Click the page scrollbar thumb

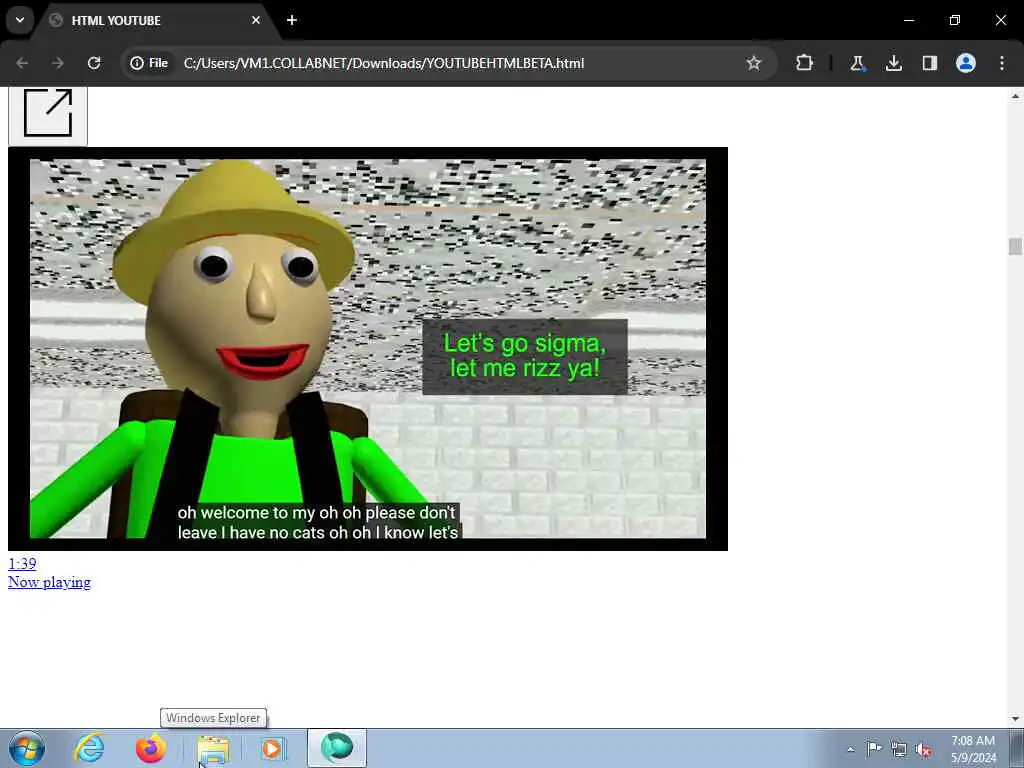[x=1015, y=247]
